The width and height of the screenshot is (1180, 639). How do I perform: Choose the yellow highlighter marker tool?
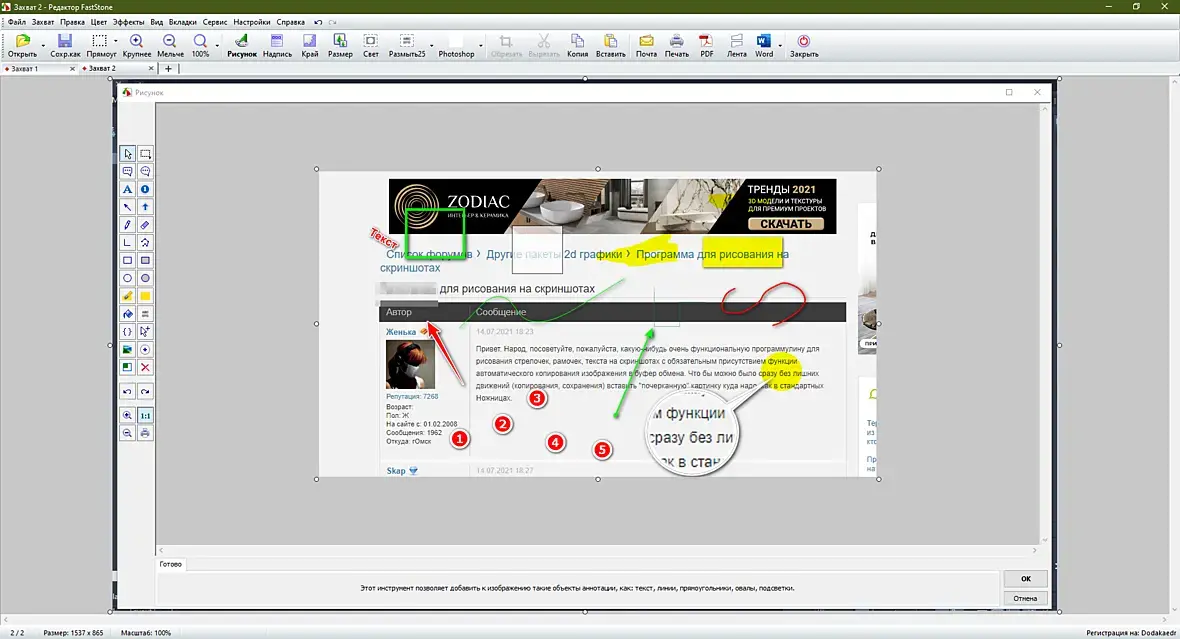pos(127,297)
